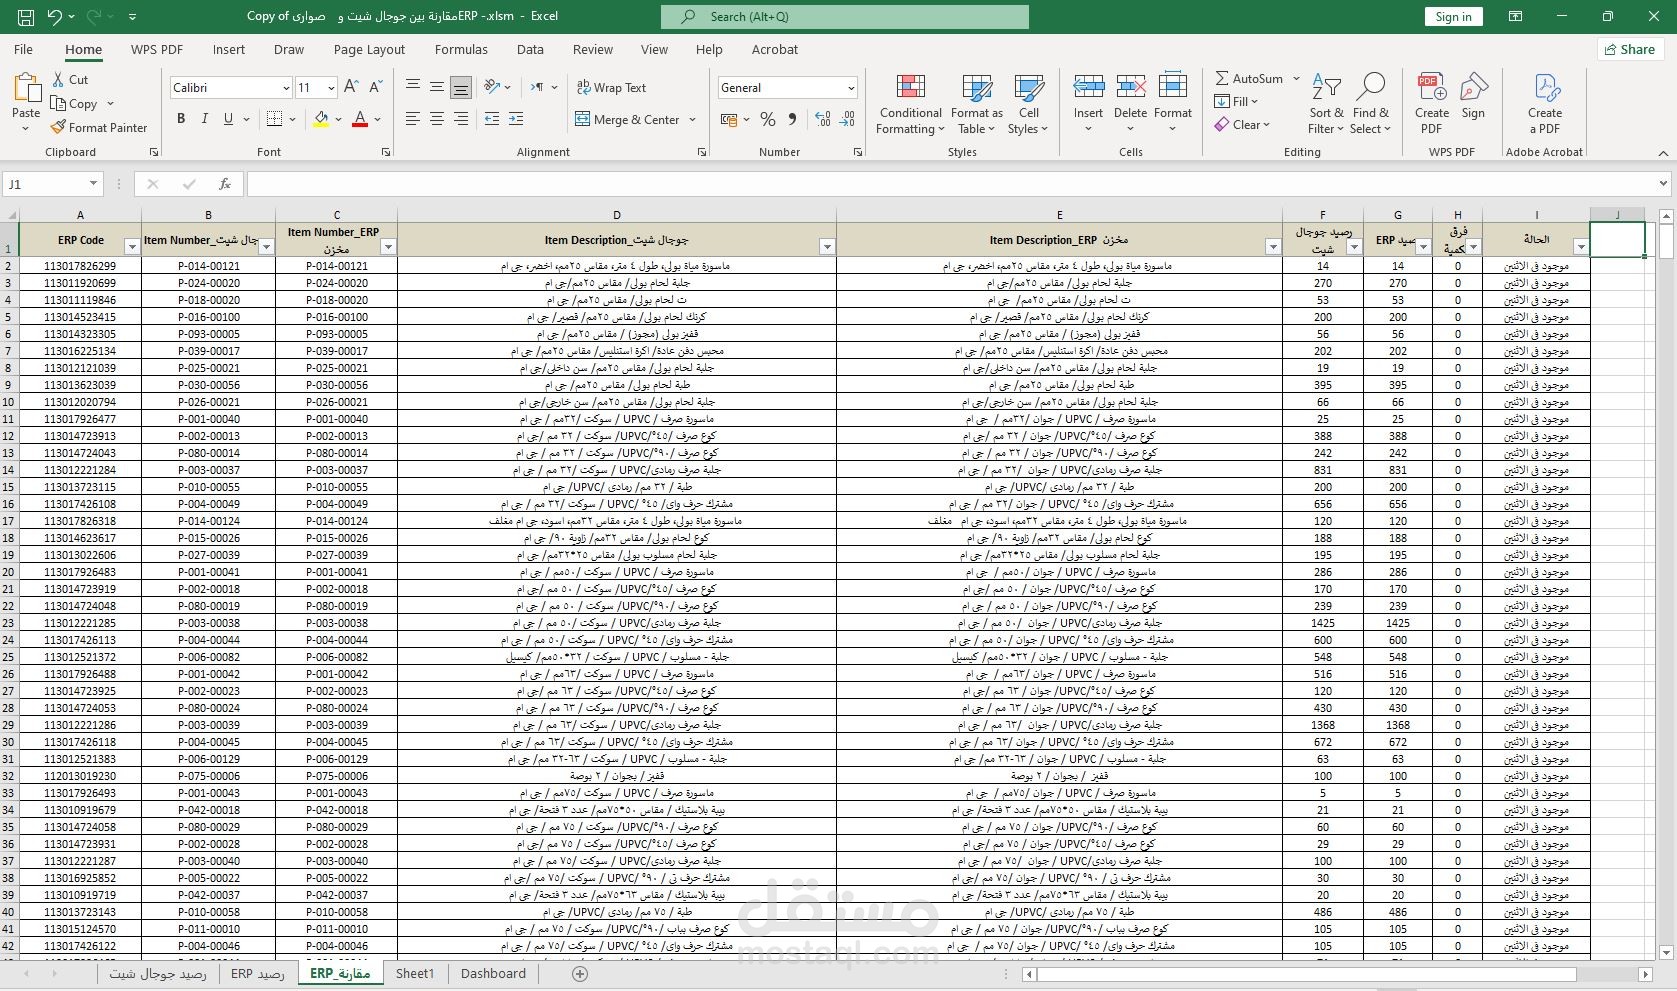
Task: Click the Percent Style icon
Action: click(x=768, y=119)
